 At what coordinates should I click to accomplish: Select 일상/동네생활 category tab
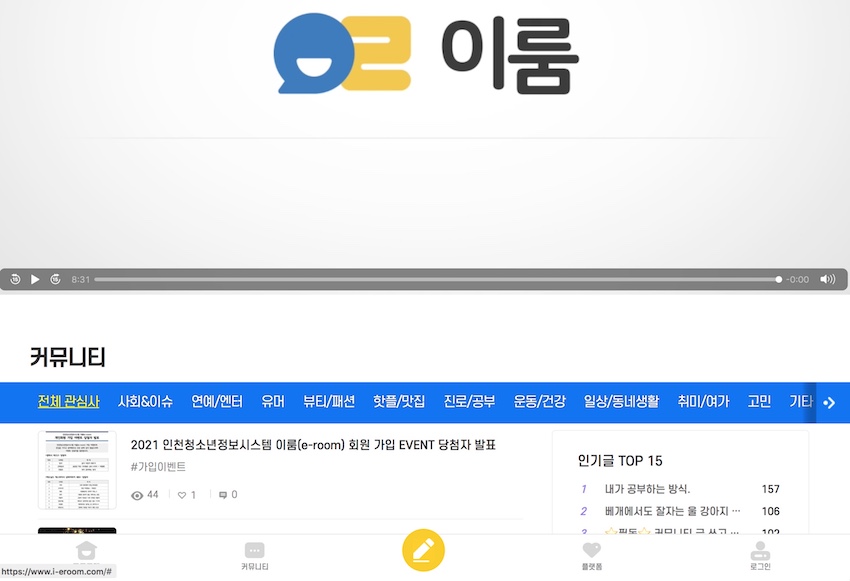tap(621, 402)
